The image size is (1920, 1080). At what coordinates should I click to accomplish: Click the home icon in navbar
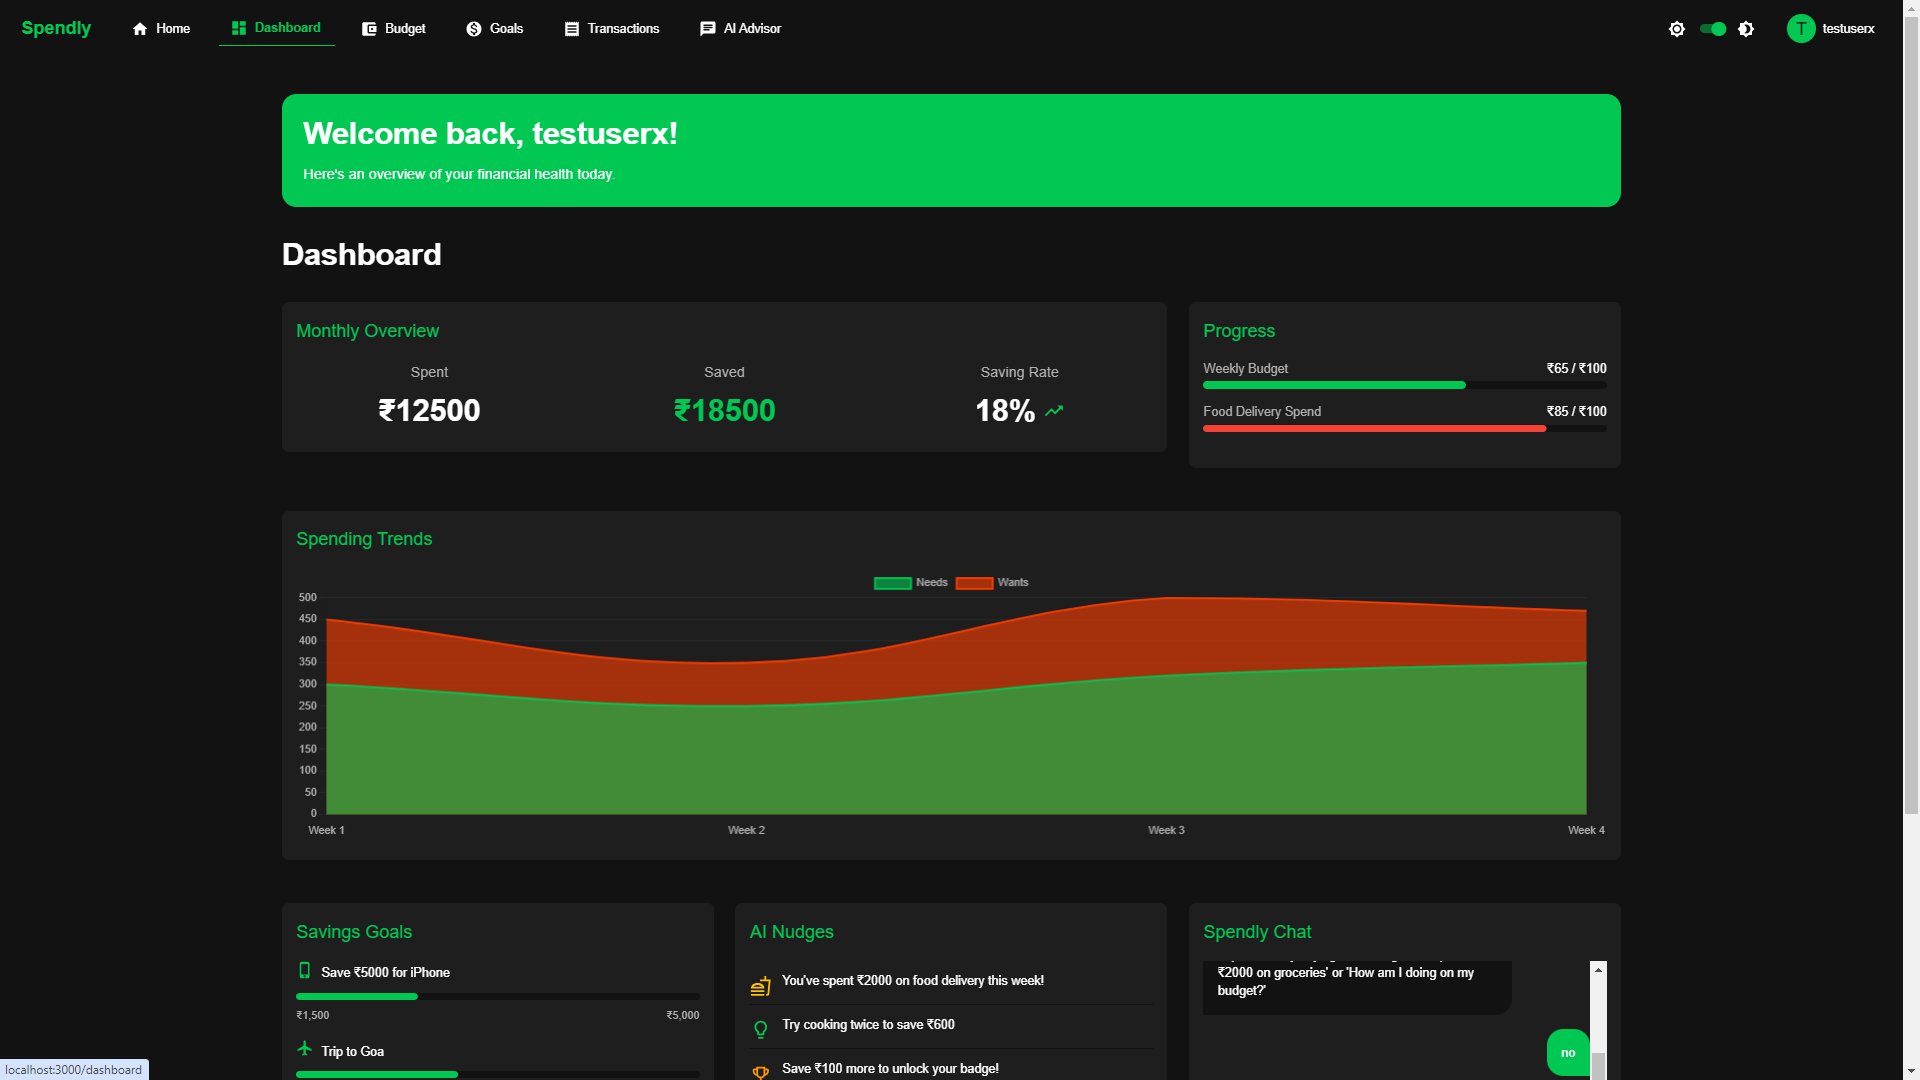point(140,29)
